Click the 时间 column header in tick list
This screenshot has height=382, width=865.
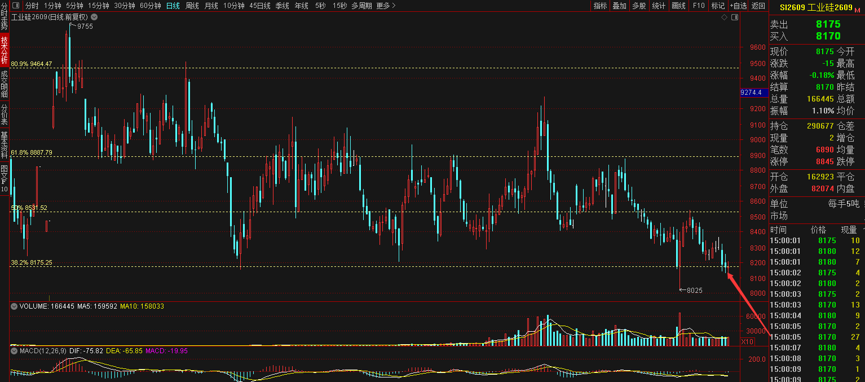coord(778,230)
